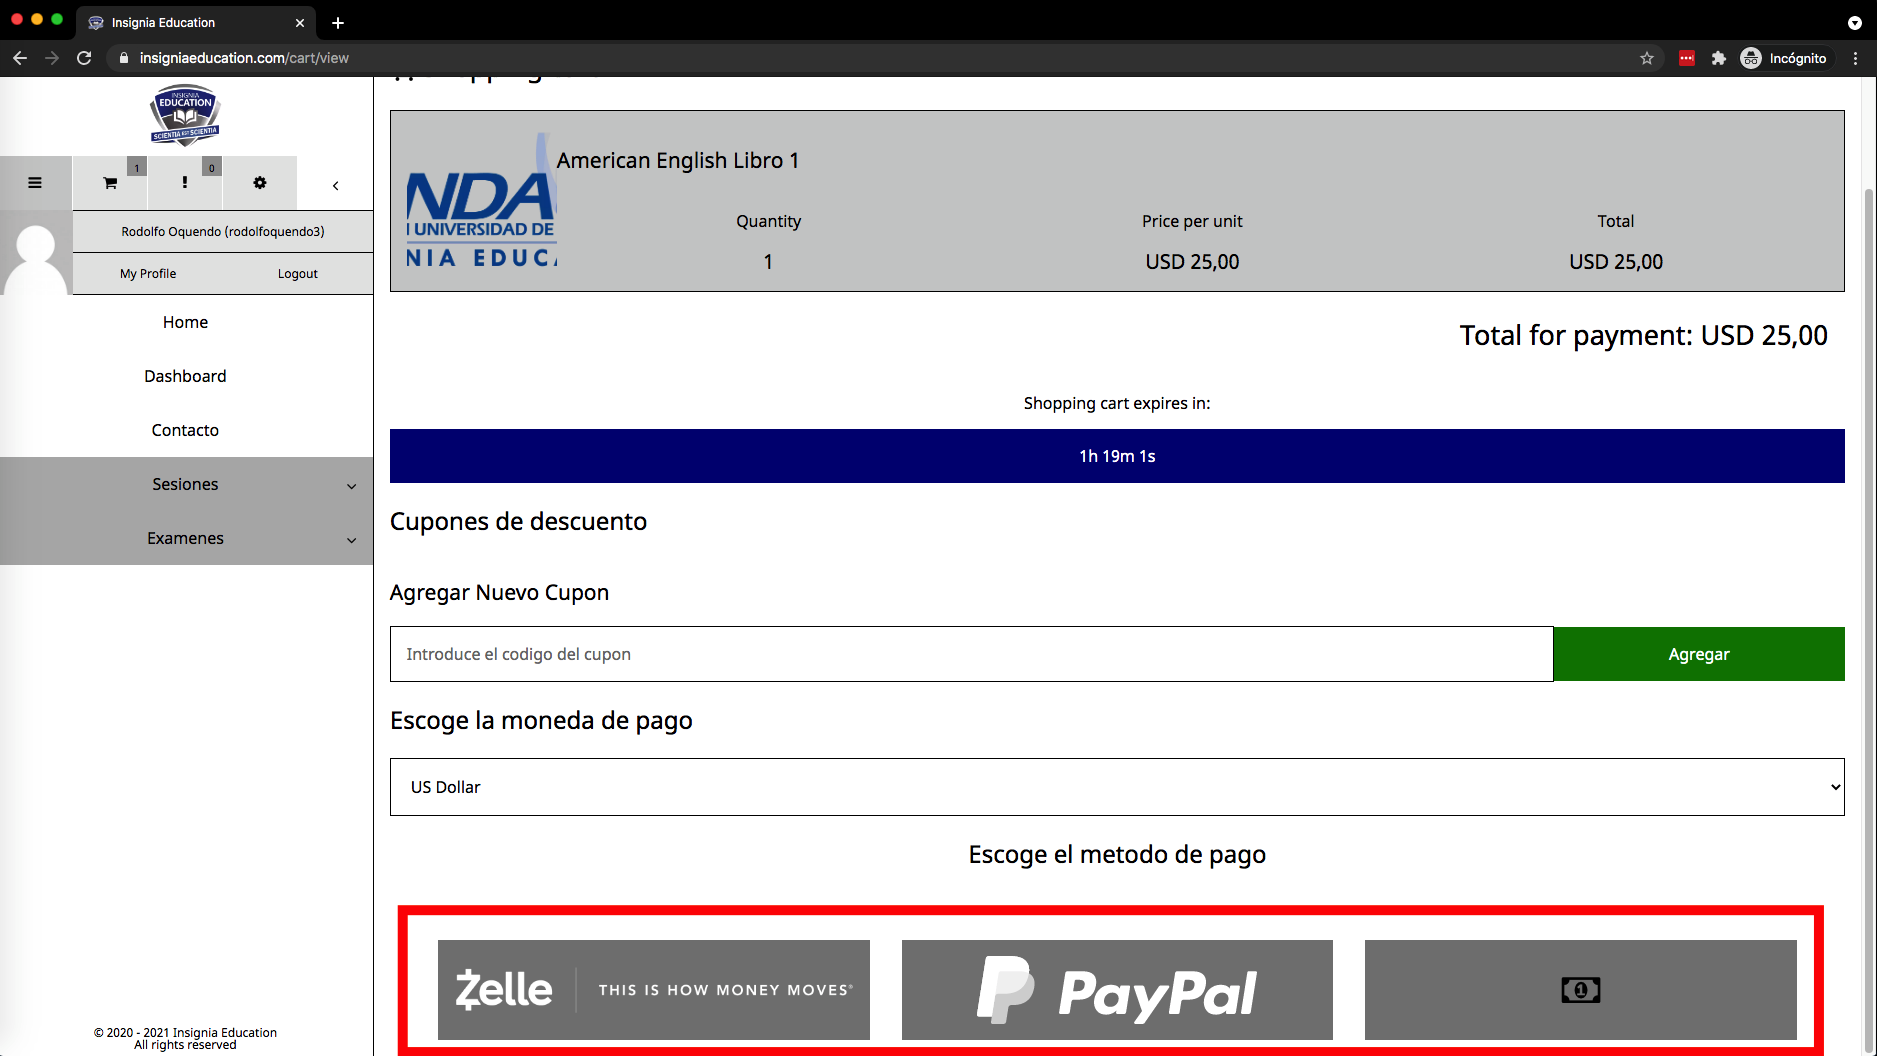The height and width of the screenshot is (1056, 1877).
Task: Expand the Examenes menu section
Action: point(186,538)
